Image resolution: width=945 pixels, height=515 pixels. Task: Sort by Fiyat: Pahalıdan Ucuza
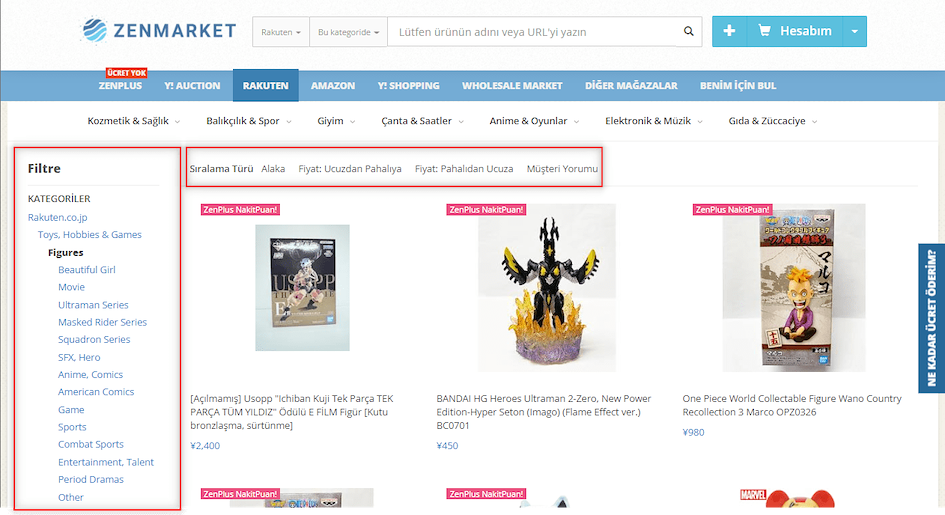[464, 169]
